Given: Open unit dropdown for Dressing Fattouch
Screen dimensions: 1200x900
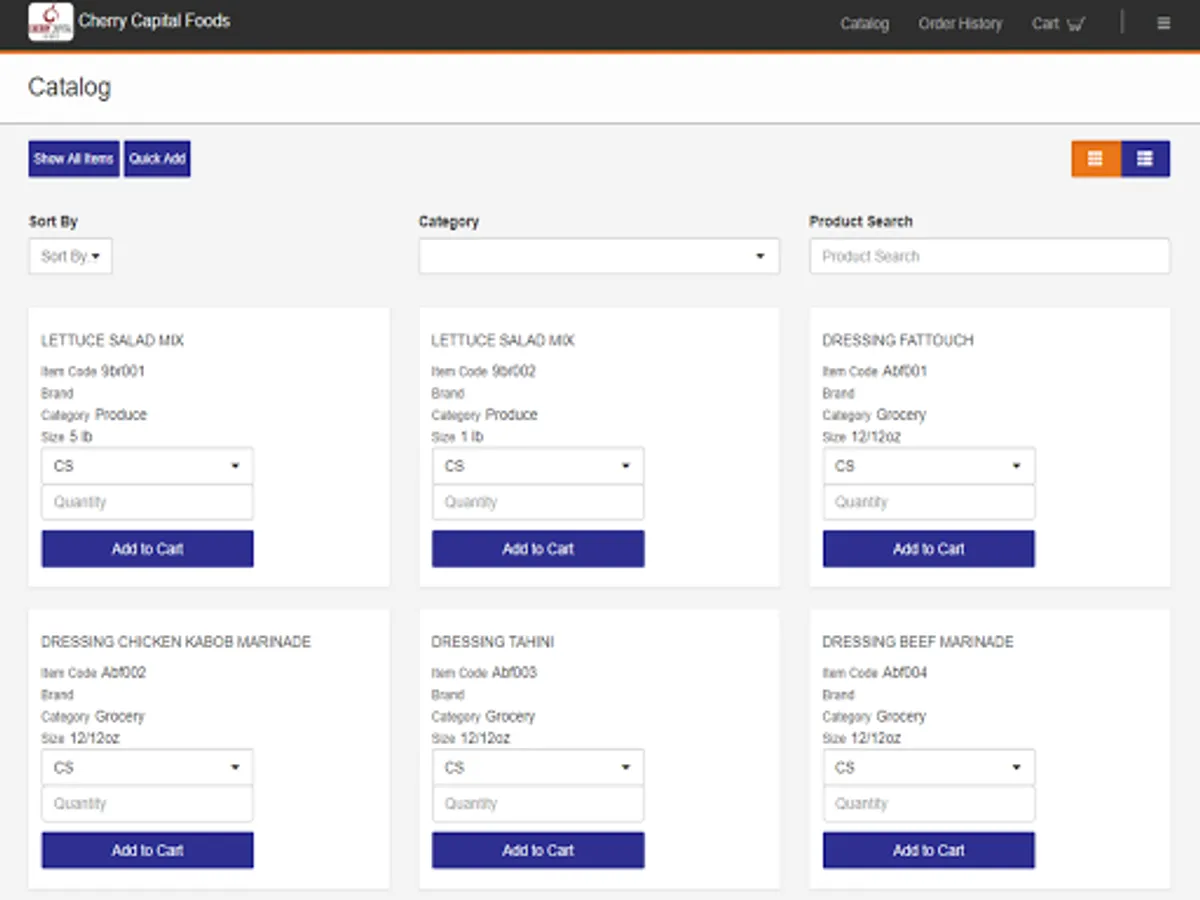Looking at the screenshot, I should [x=929, y=466].
